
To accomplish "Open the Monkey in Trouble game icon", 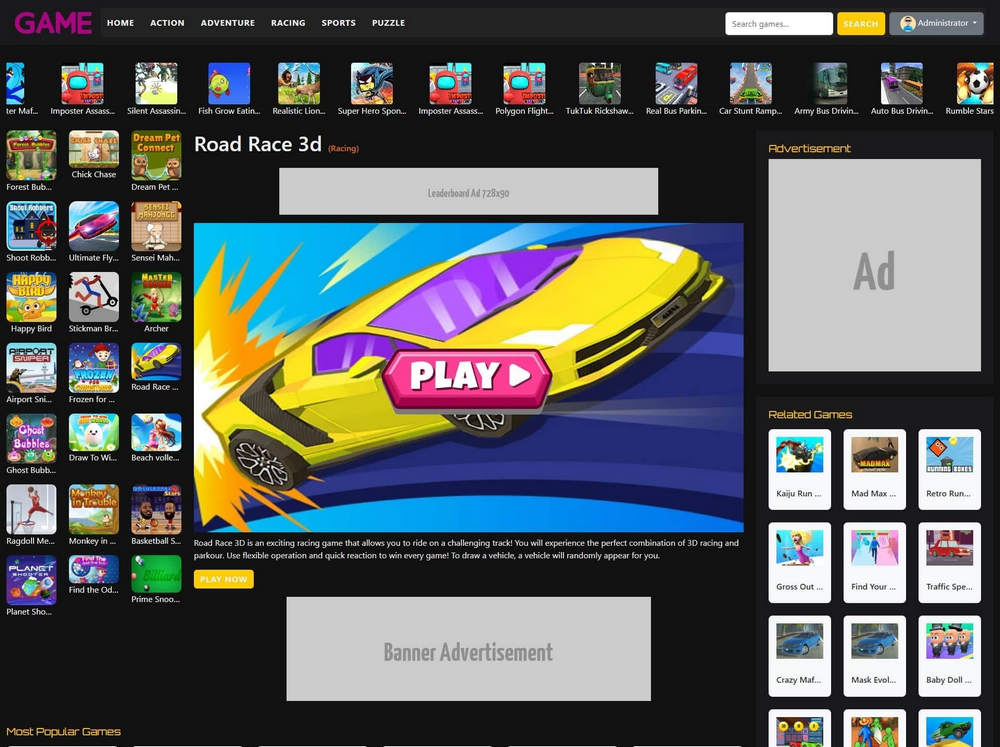I will coord(94,510).
